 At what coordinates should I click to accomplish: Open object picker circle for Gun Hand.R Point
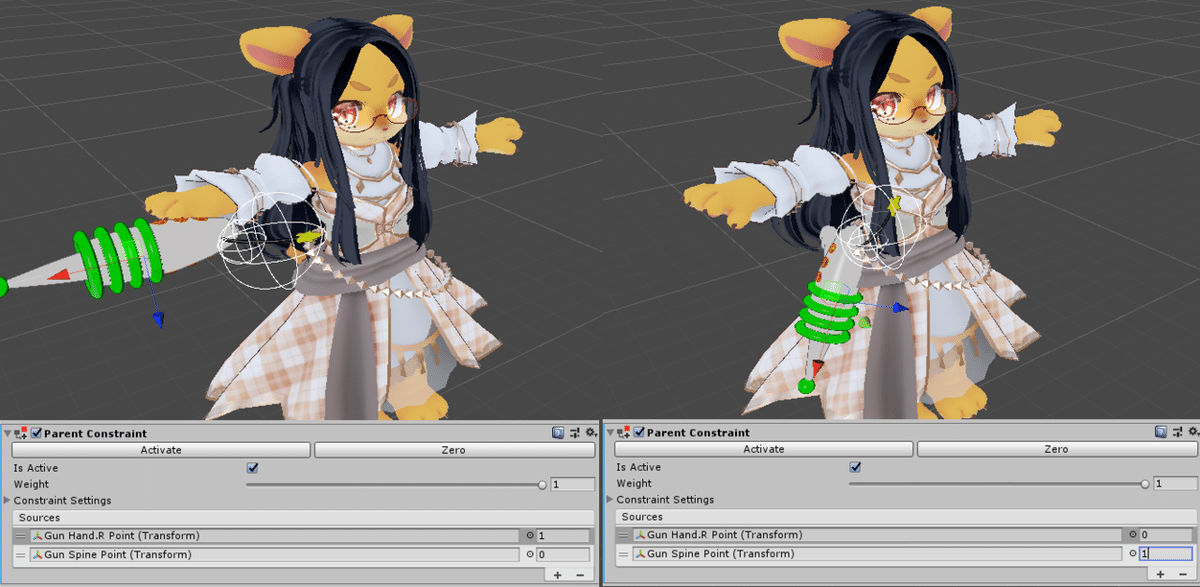528,535
